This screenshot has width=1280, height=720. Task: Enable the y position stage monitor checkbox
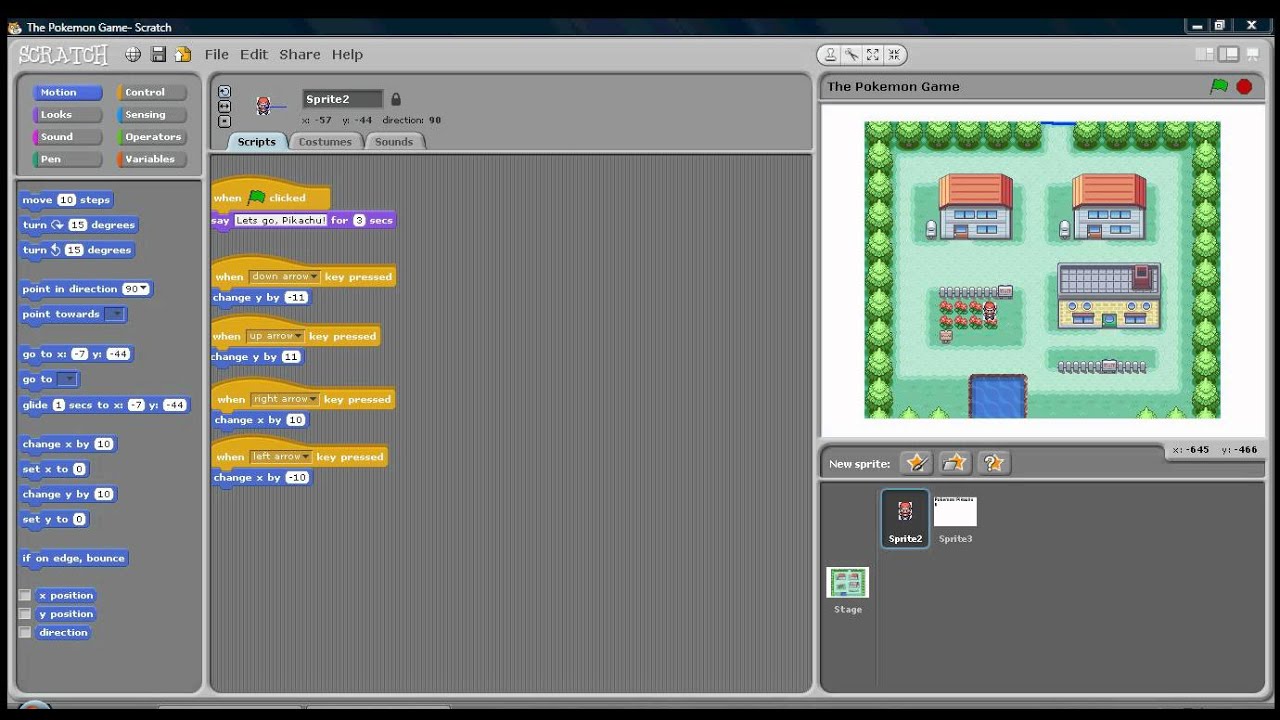(26, 614)
